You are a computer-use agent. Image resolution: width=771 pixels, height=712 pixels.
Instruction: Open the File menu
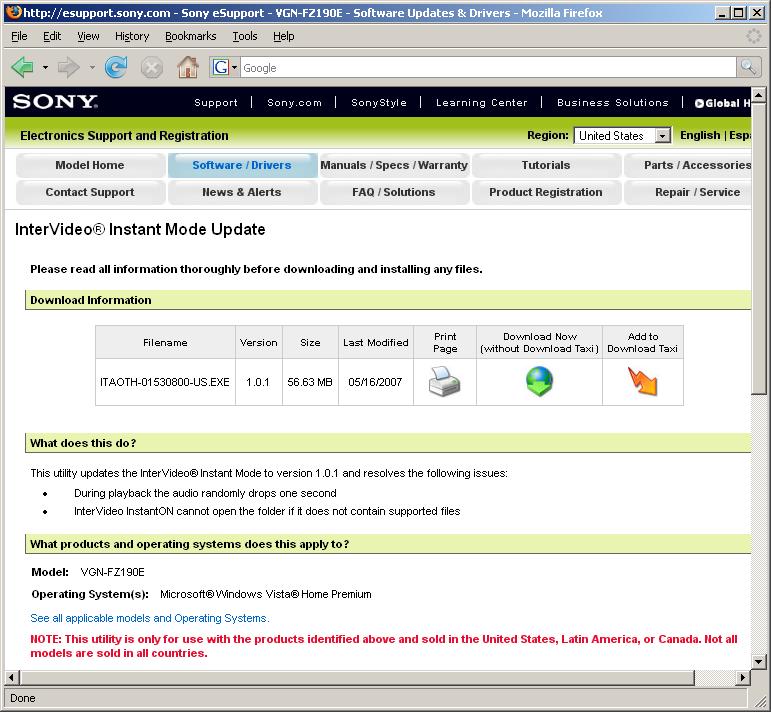19,36
